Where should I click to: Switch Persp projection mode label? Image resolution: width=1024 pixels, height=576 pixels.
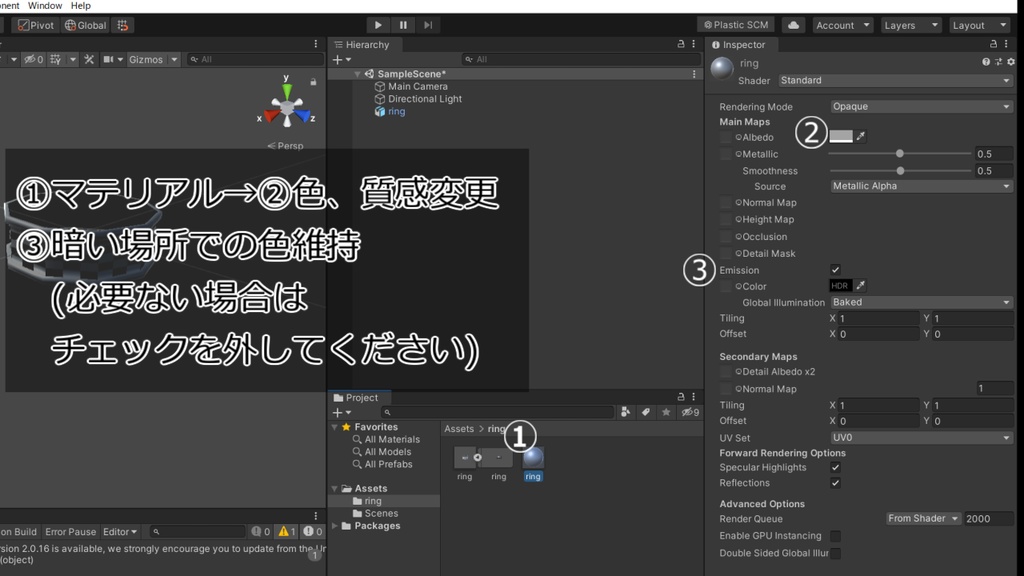[x=285, y=146]
